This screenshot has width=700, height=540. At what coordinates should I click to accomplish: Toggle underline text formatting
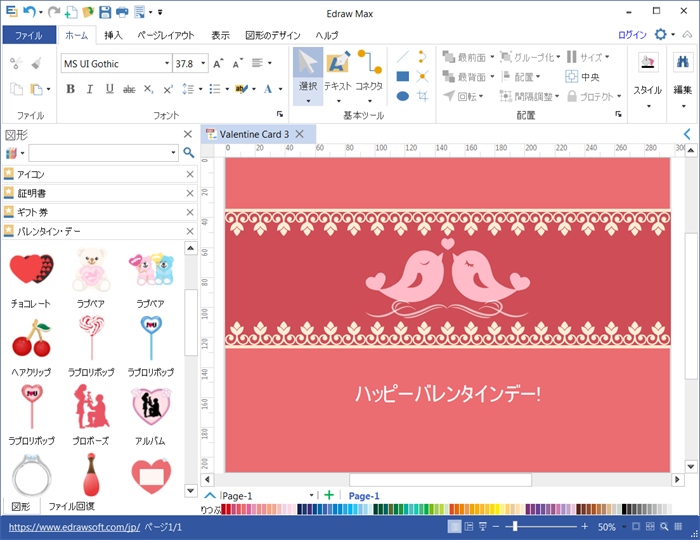[x=108, y=89]
